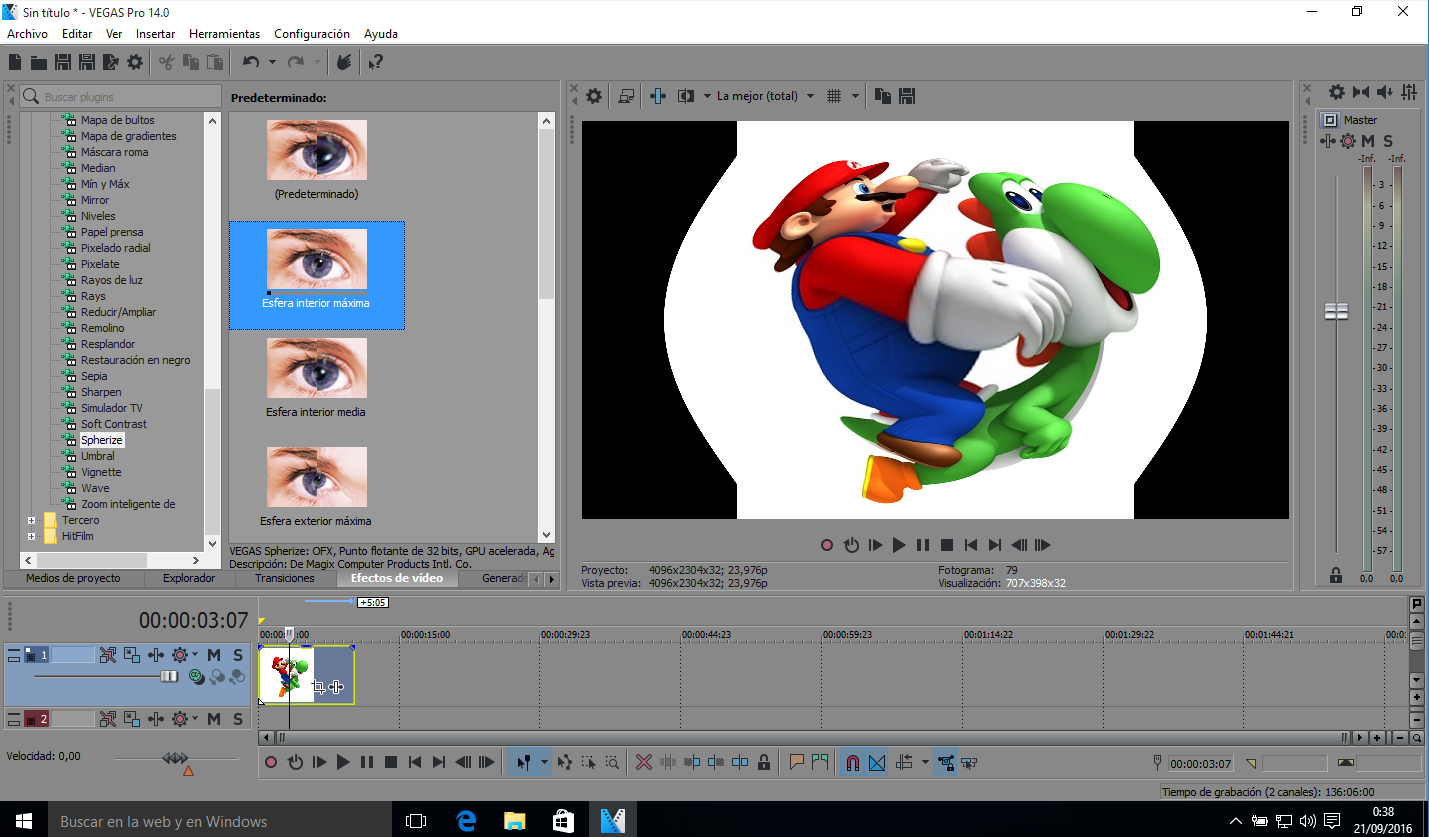Open the undo history dropdown arrow

[272, 62]
